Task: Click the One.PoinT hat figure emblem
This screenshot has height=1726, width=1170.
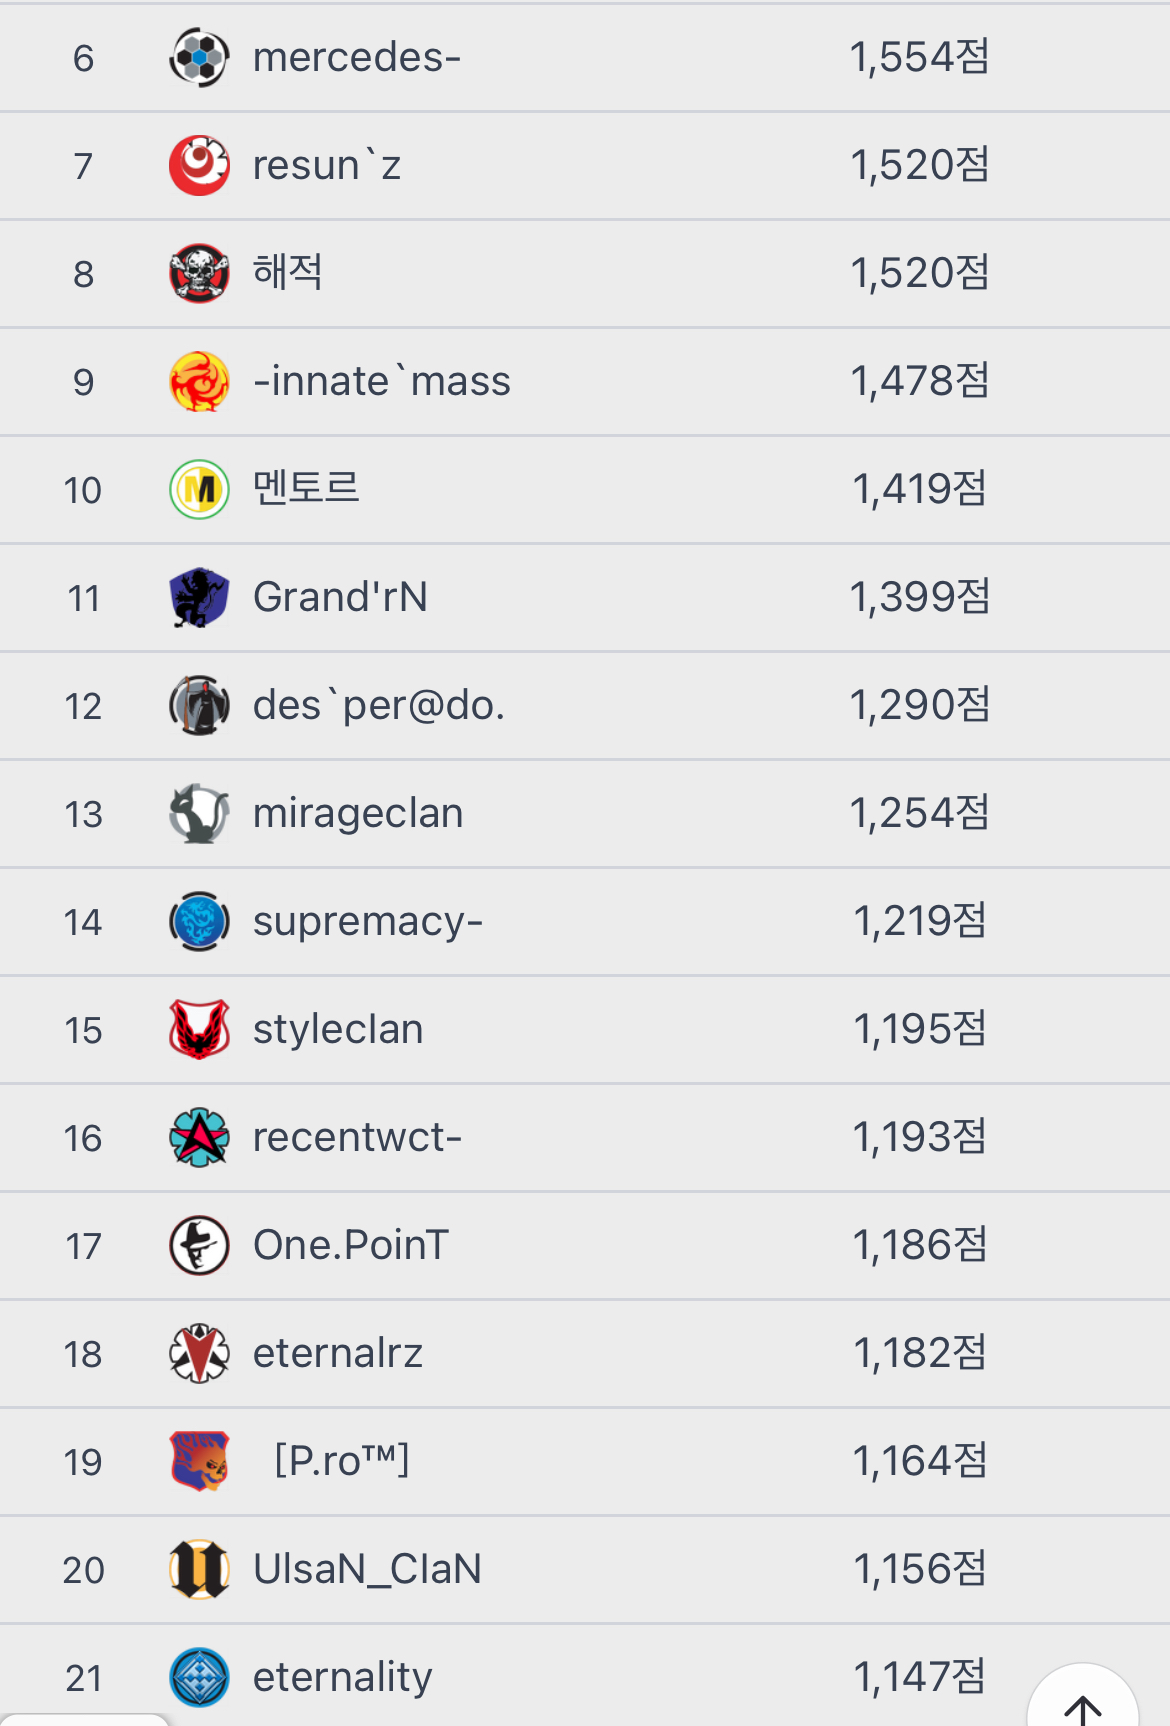Action: point(199,1245)
